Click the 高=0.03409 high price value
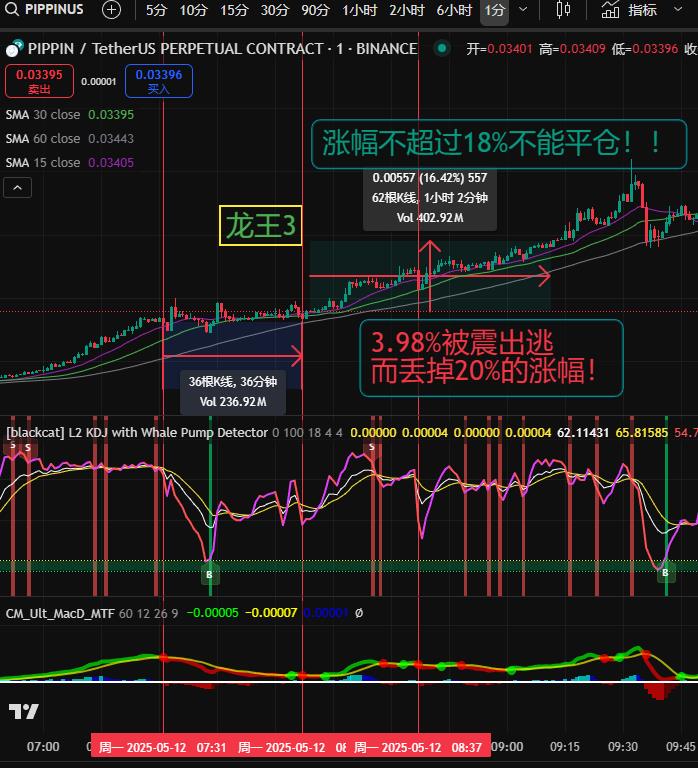The image size is (698, 768). click(x=572, y=48)
